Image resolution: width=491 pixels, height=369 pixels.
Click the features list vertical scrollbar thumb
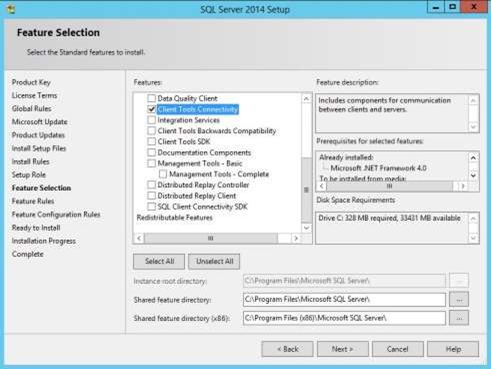tap(306, 190)
